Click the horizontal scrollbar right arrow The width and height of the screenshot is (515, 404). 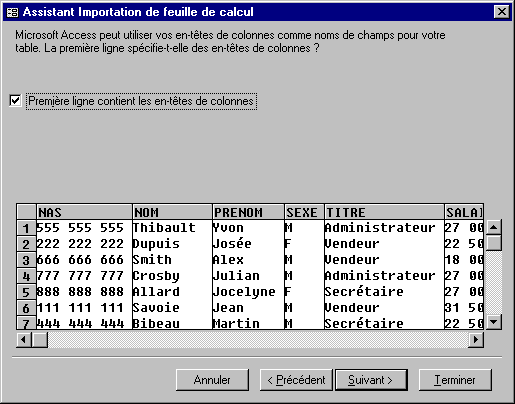point(476,340)
